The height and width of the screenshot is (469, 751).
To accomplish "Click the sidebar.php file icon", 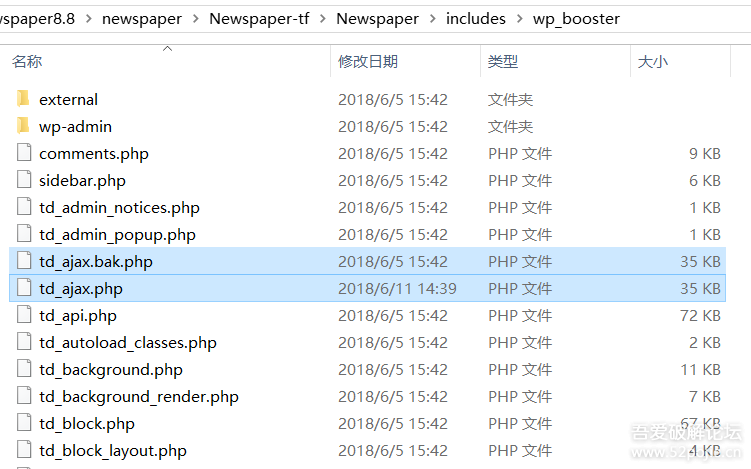I will [x=24, y=180].
